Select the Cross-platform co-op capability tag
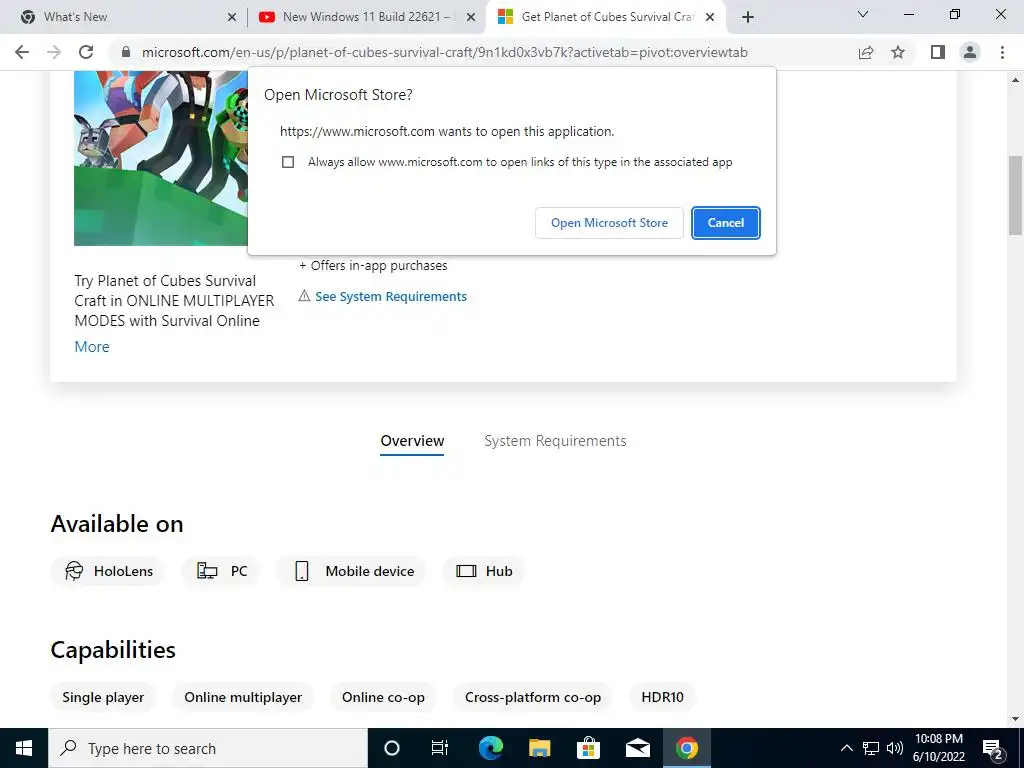Image resolution: width=1024 pixels, height=768 pixels. 533,697
